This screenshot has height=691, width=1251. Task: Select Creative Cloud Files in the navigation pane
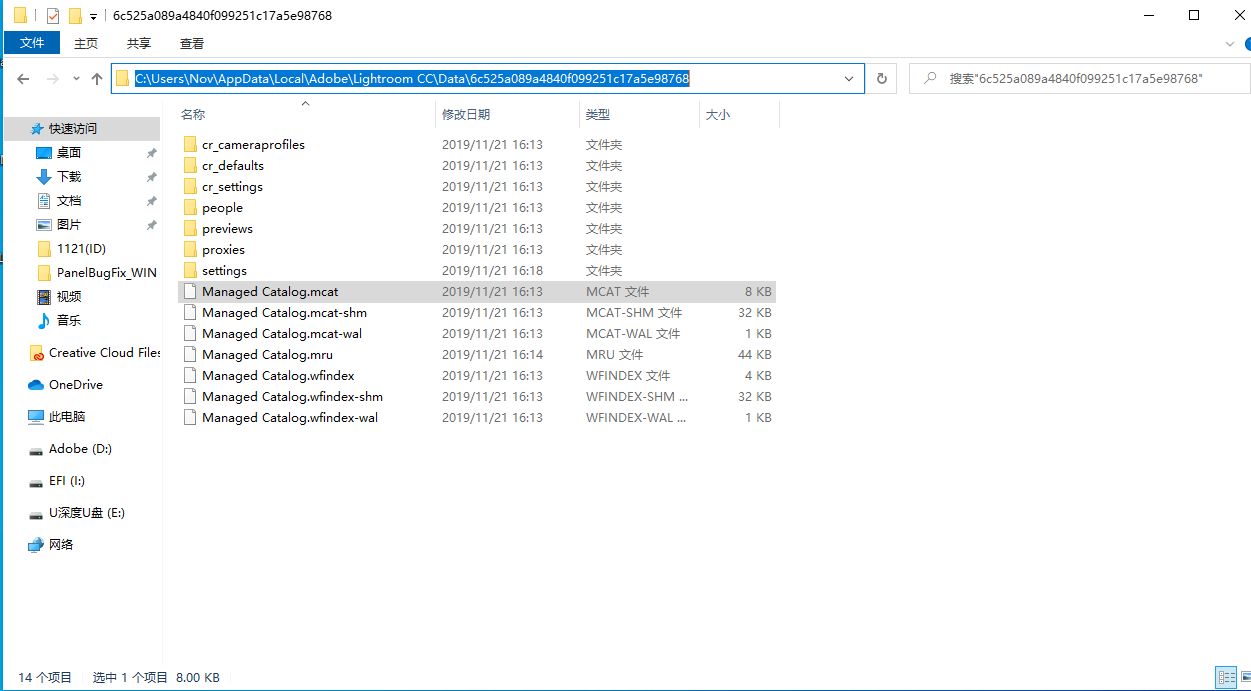[100, 353]
